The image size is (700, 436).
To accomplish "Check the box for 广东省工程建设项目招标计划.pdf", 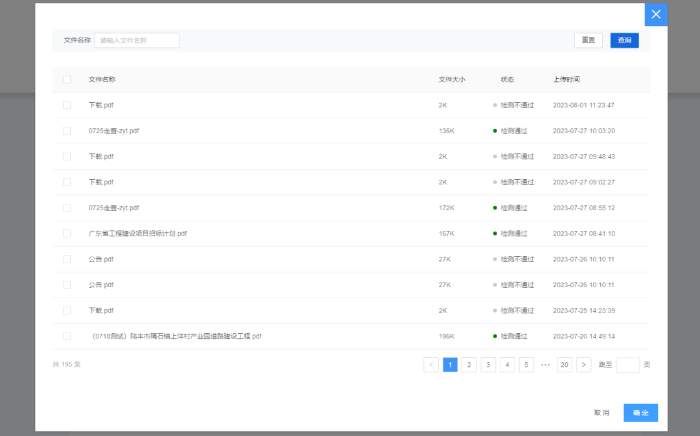I will tap(67, 233).
